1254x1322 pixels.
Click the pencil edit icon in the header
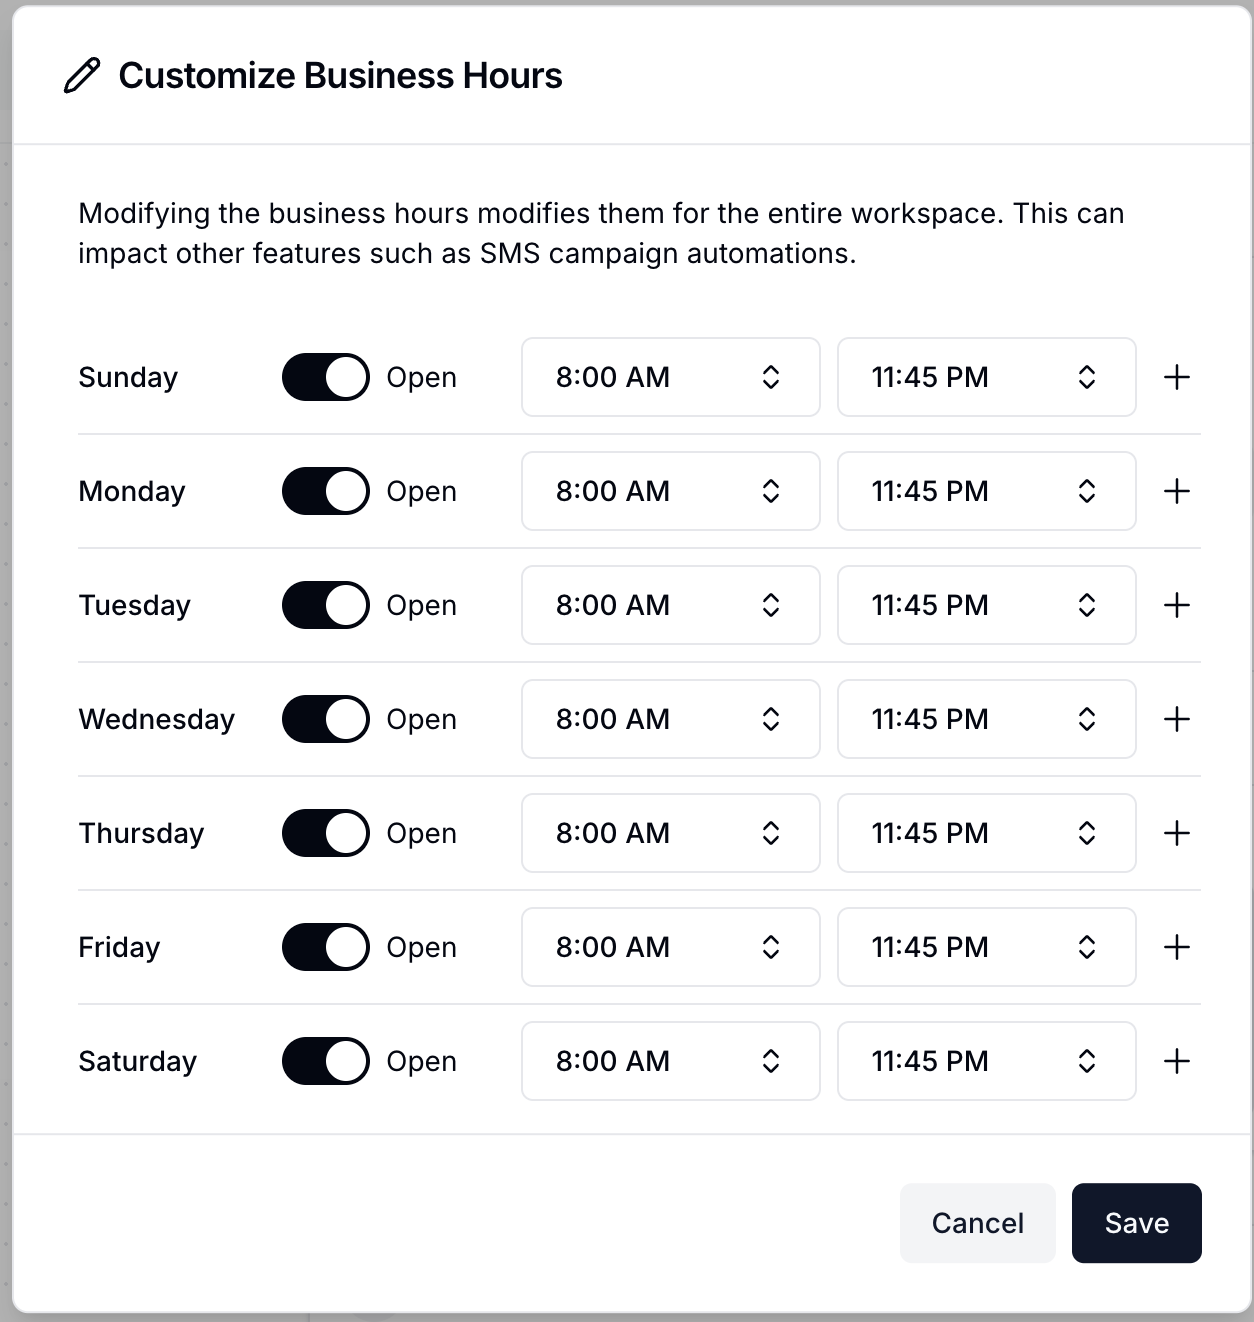click(x=84, y=74)
